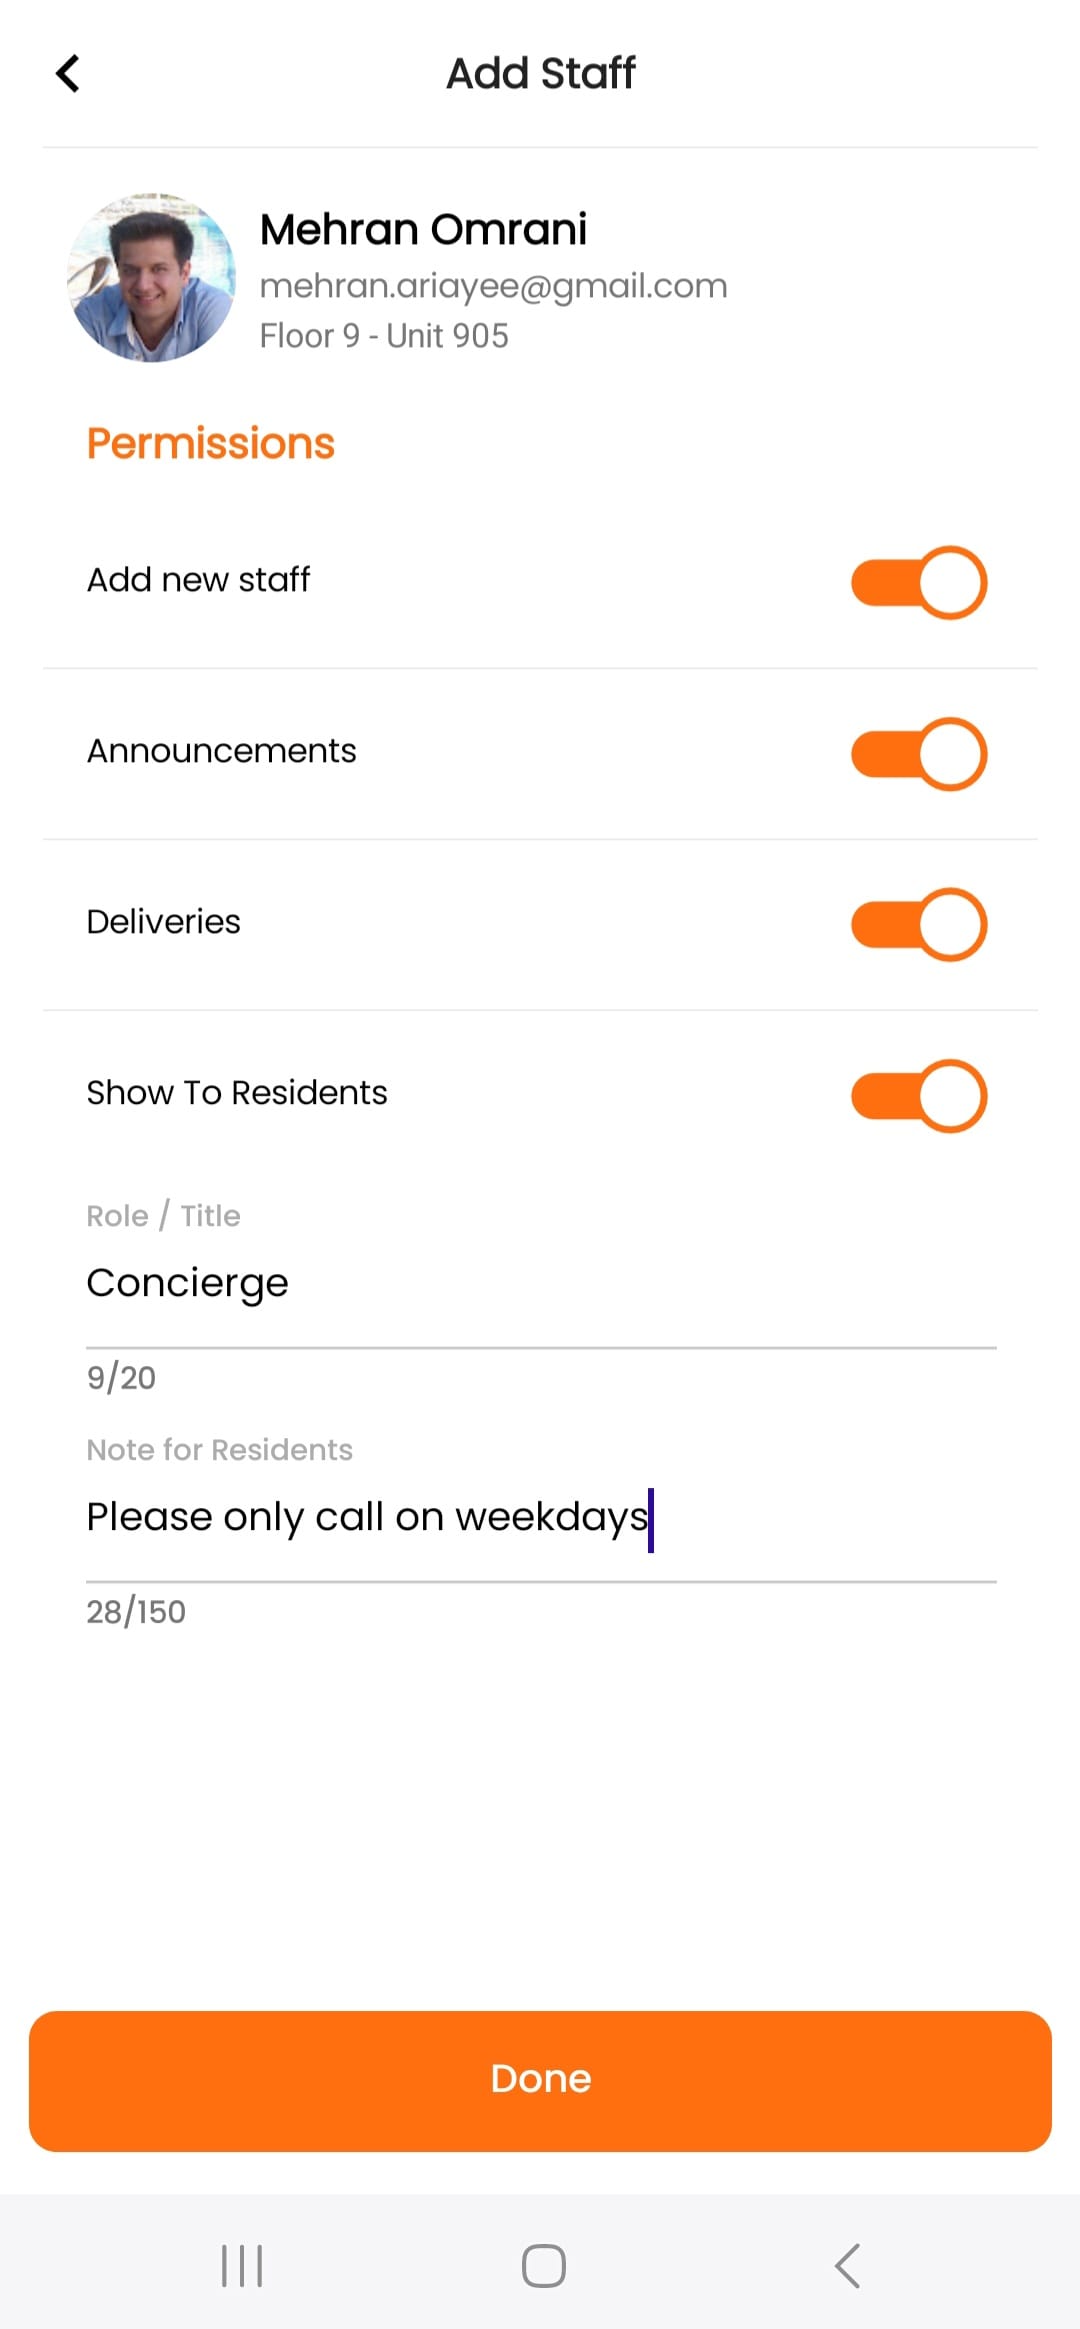Open Mehran Omrani's profile photo
Viewport: 1080px width, 2329px height.
click(151, 277)
